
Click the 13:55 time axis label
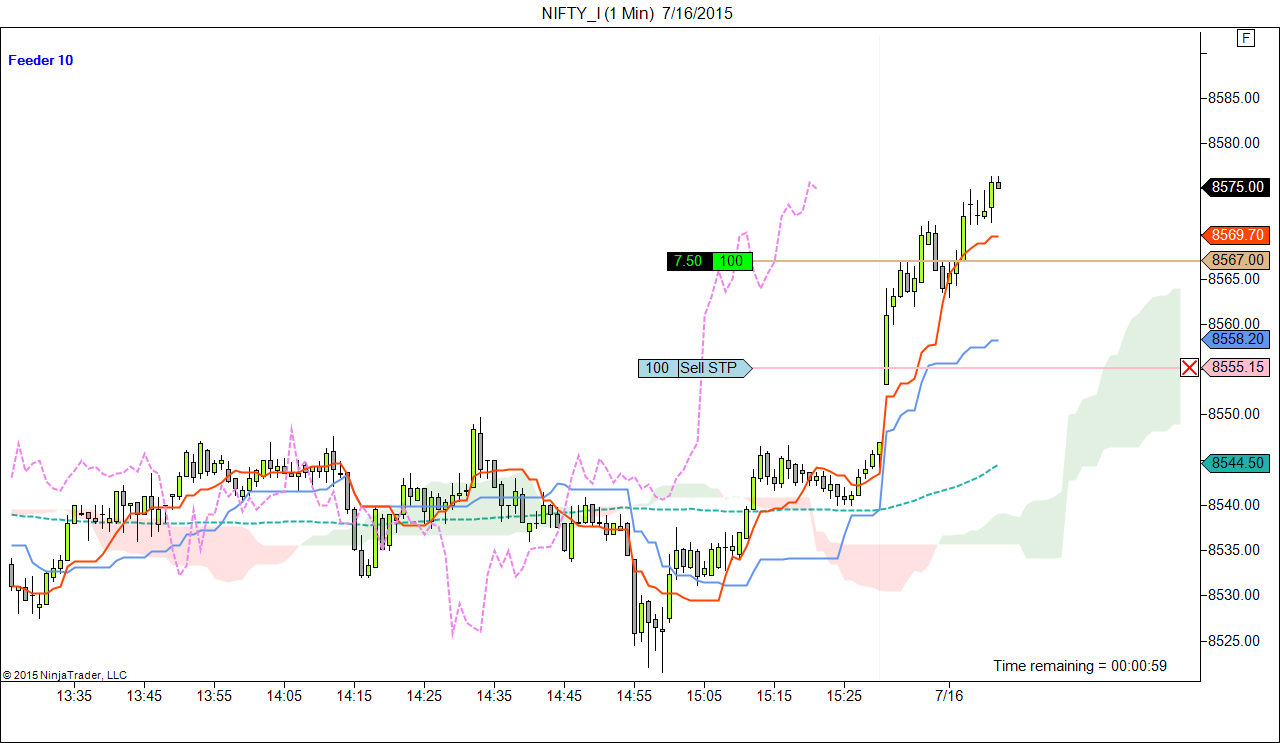pyautogui.click(x=214, y=695)
